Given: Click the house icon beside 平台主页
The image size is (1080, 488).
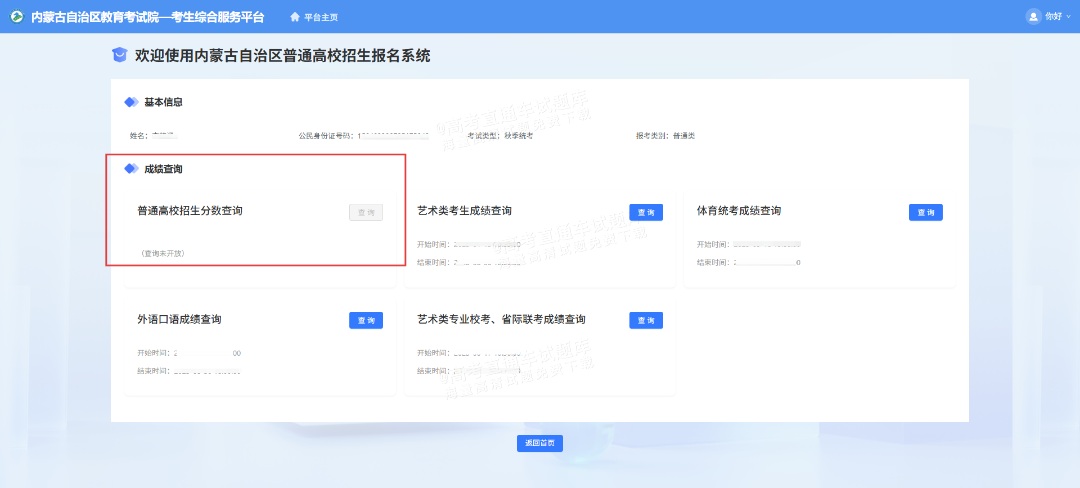Looking at the screenshot, I should 295,17.
